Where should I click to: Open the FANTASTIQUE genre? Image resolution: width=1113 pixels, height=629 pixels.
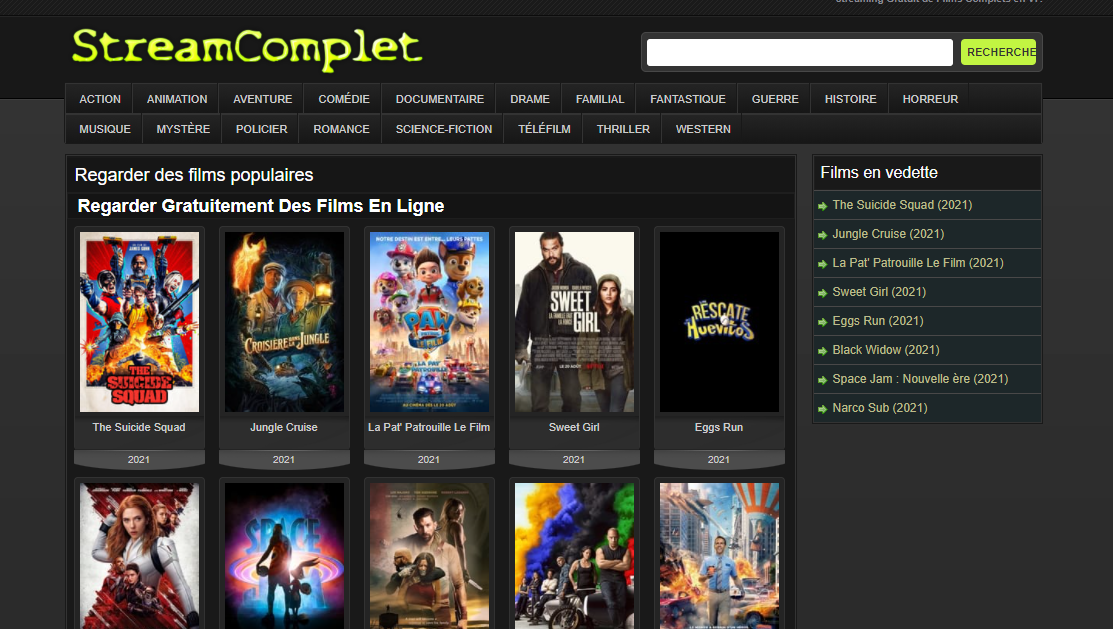coord(688,99)
